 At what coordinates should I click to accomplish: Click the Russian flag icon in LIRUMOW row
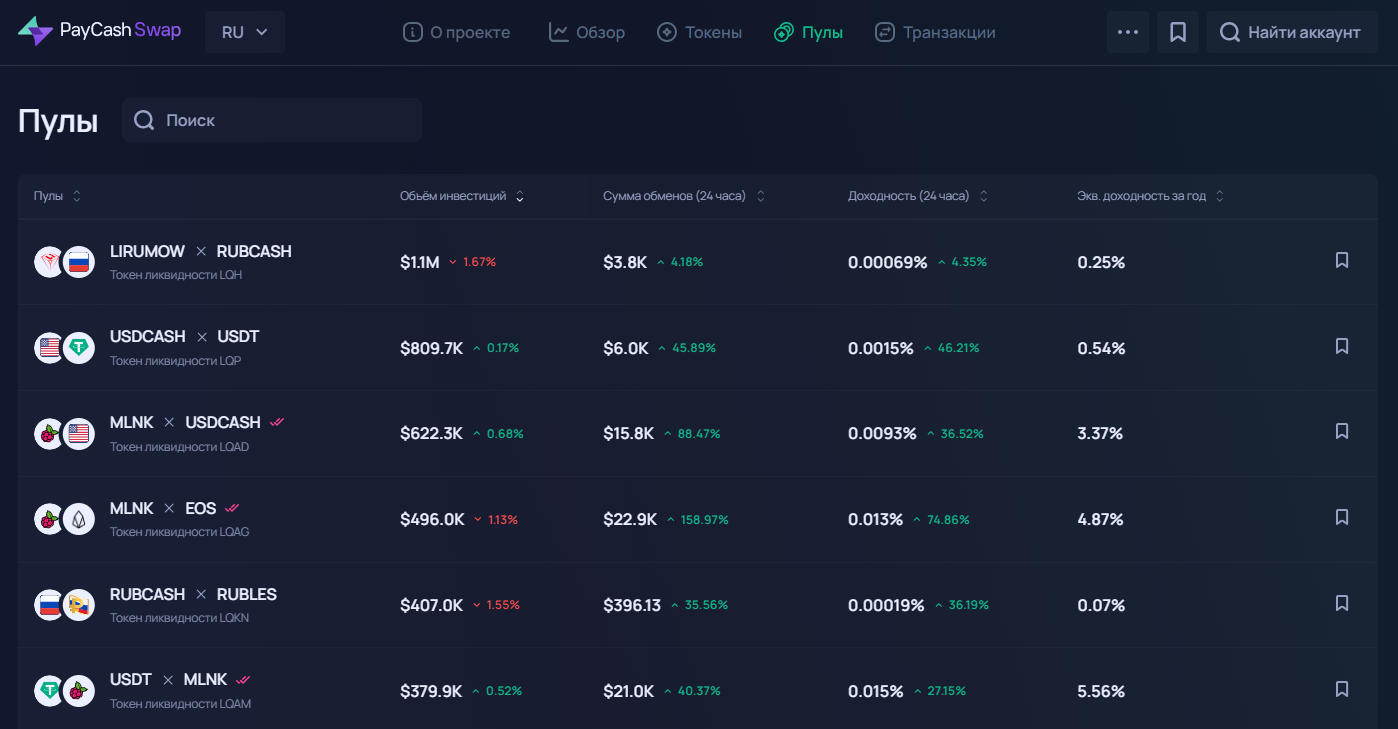pos(79,262)
